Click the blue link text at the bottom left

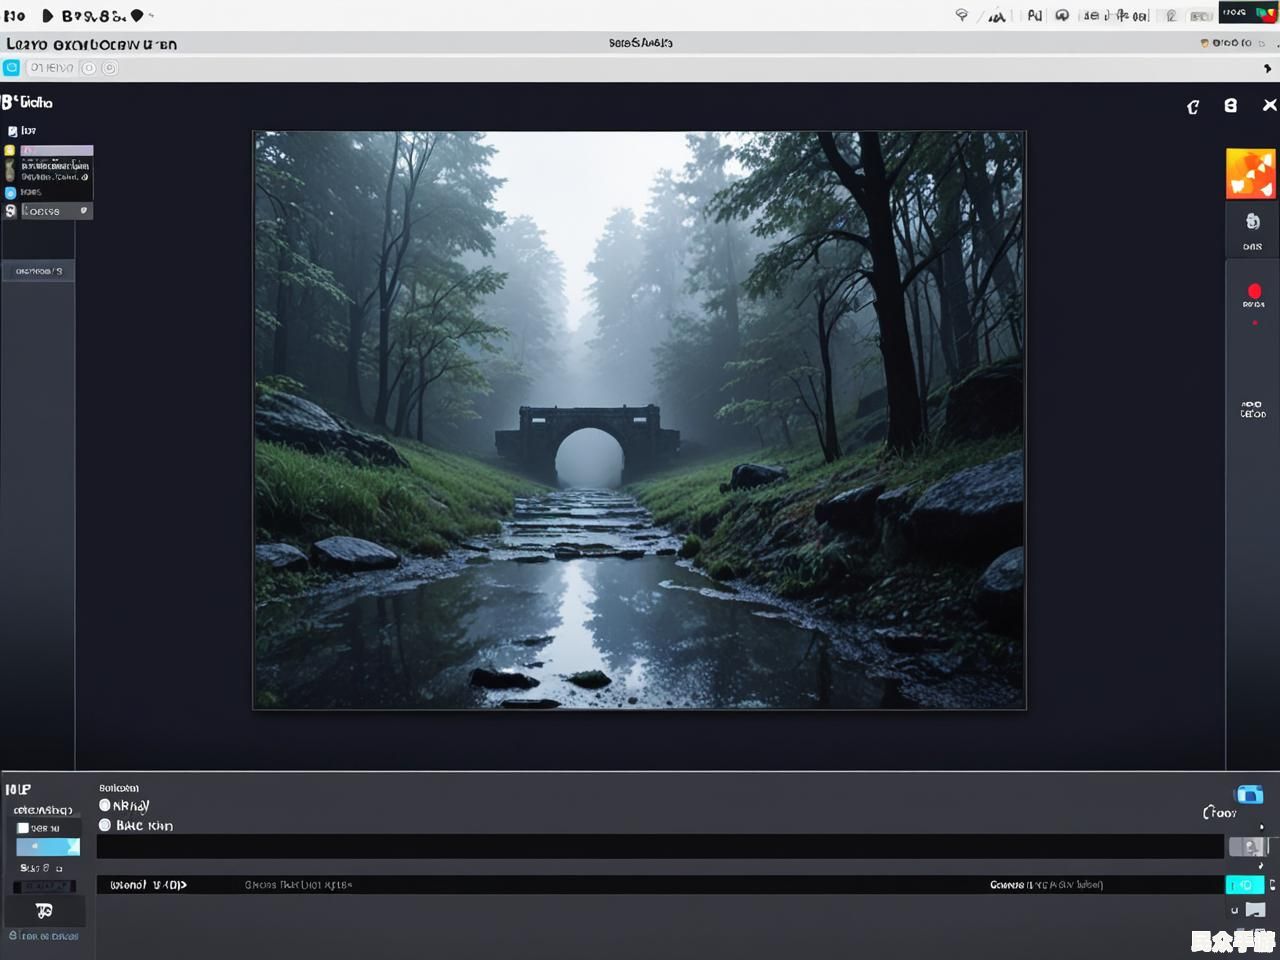point(44,936)
